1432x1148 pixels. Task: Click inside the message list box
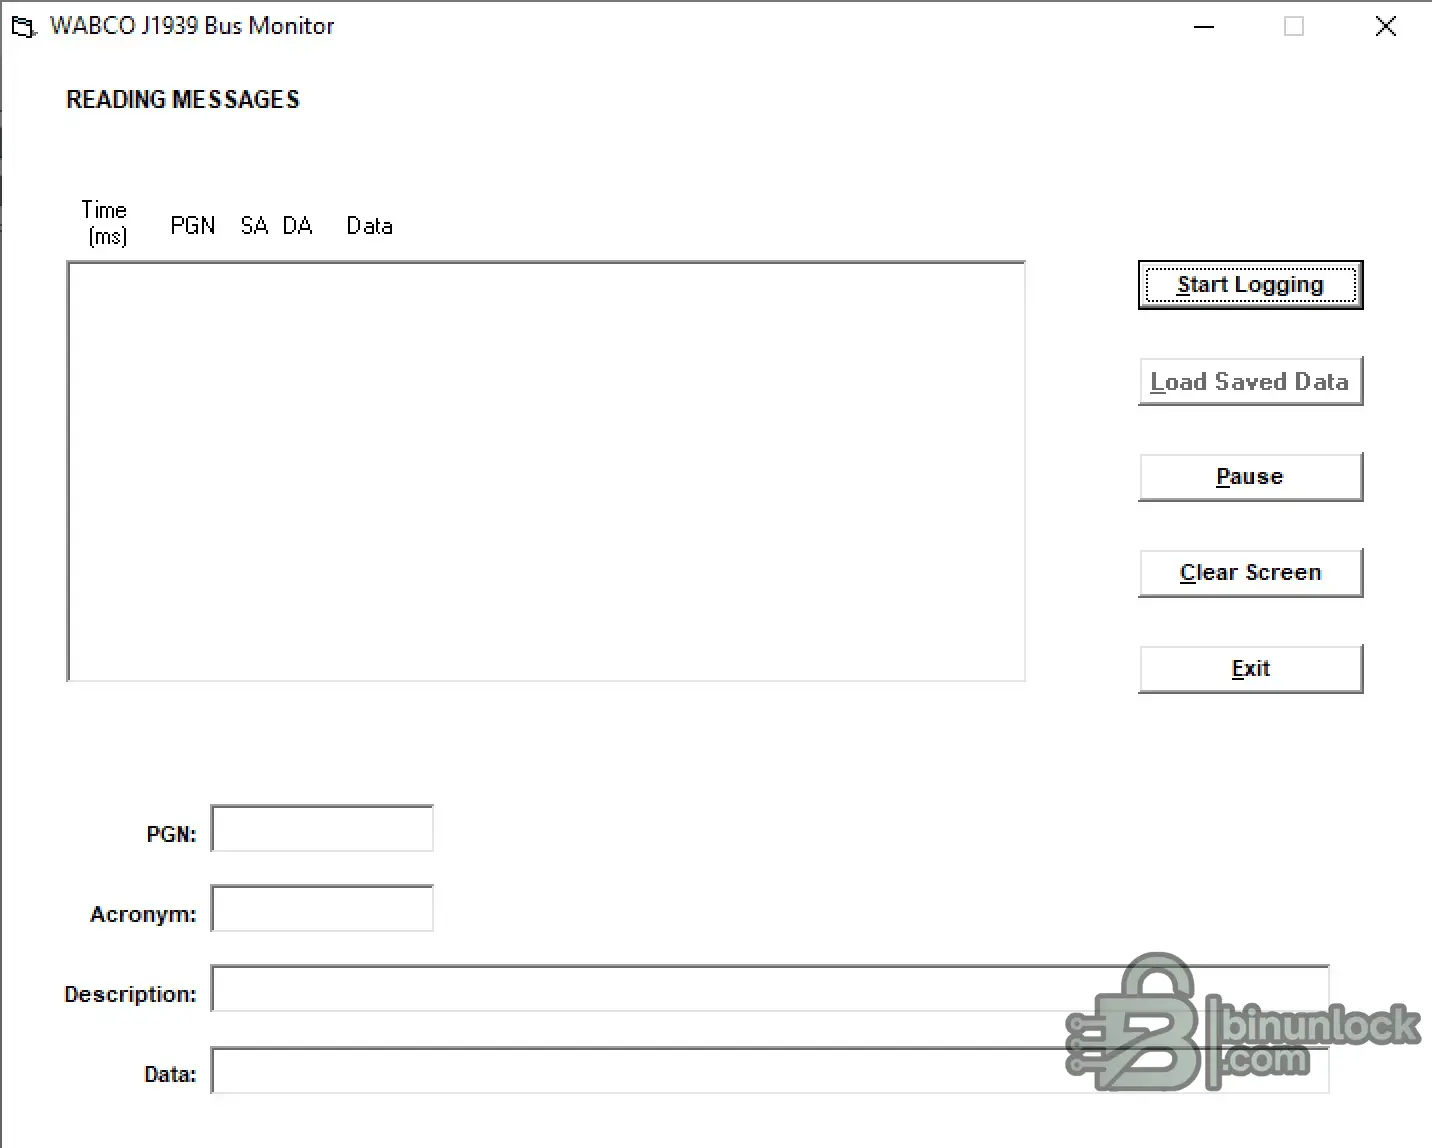[546, 471]
